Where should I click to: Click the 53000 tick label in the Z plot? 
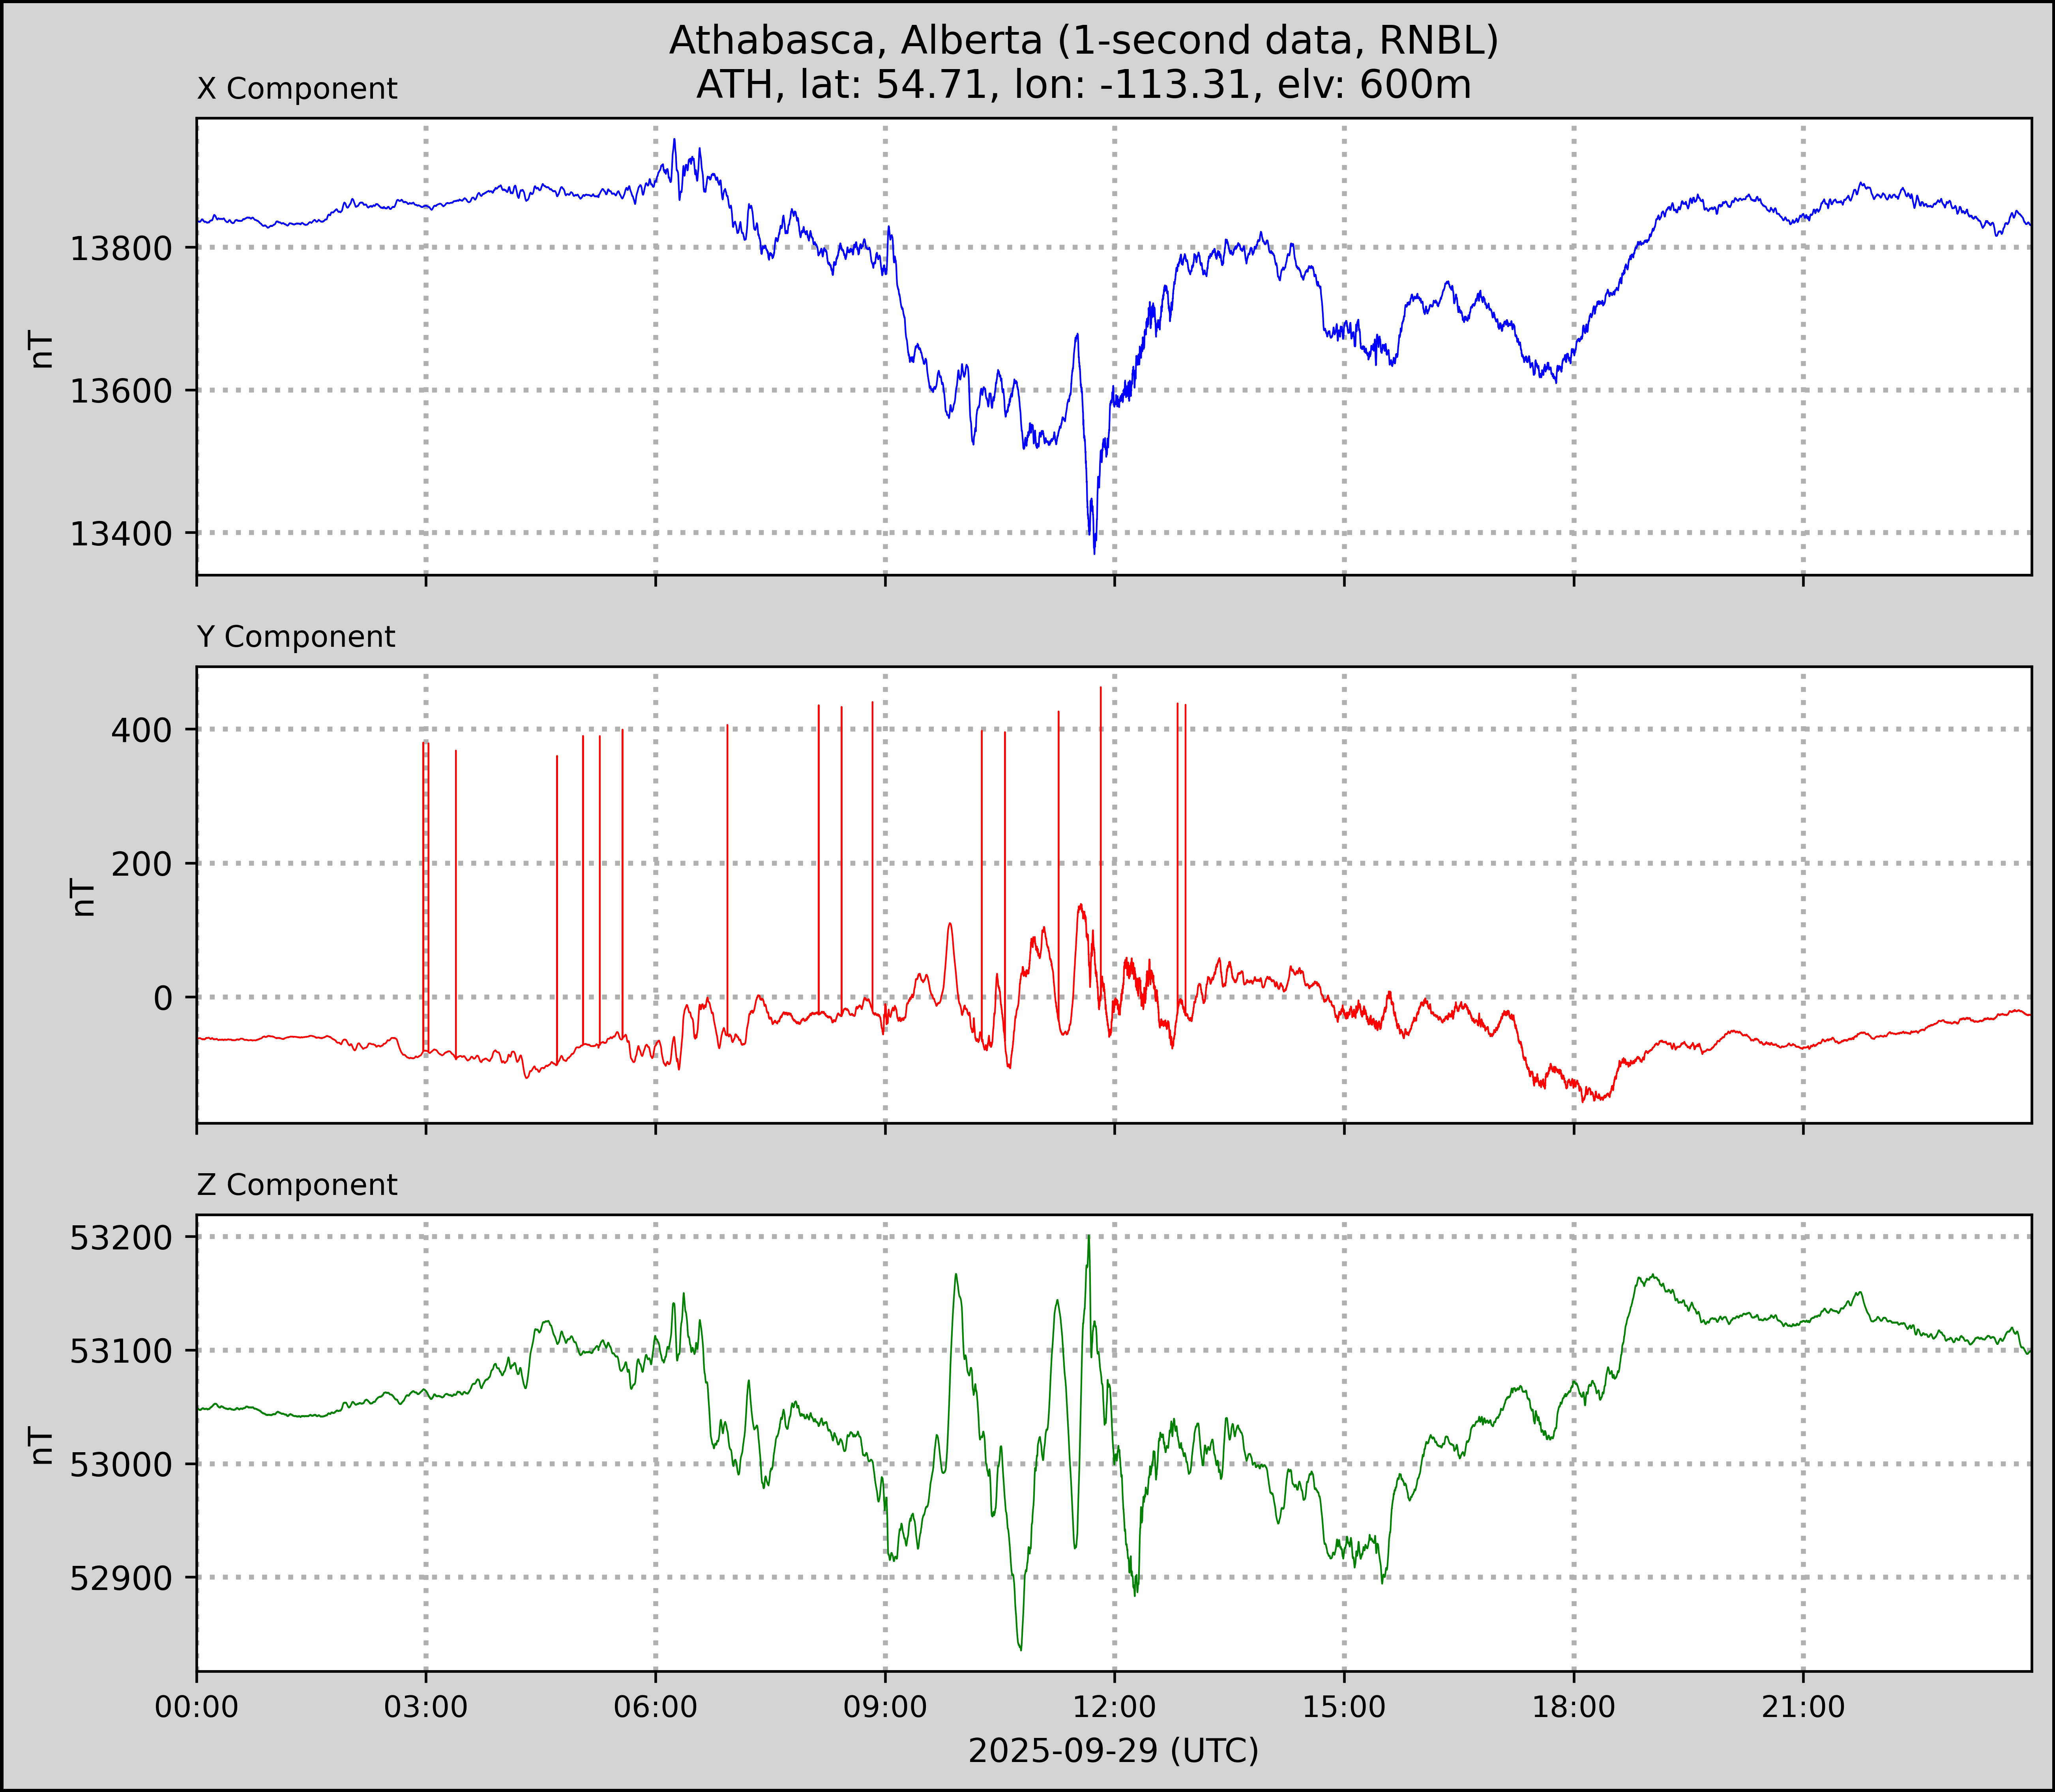coord(121,1465)
